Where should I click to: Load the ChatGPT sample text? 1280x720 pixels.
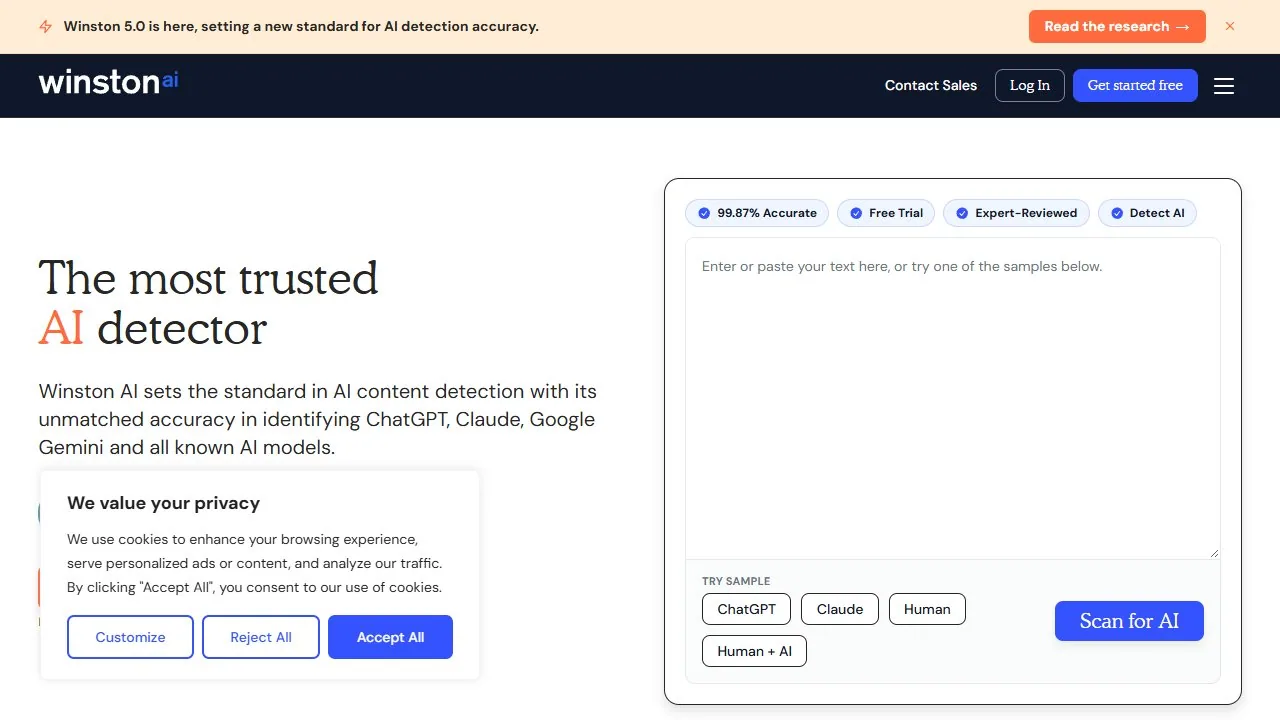pos(747,609)
